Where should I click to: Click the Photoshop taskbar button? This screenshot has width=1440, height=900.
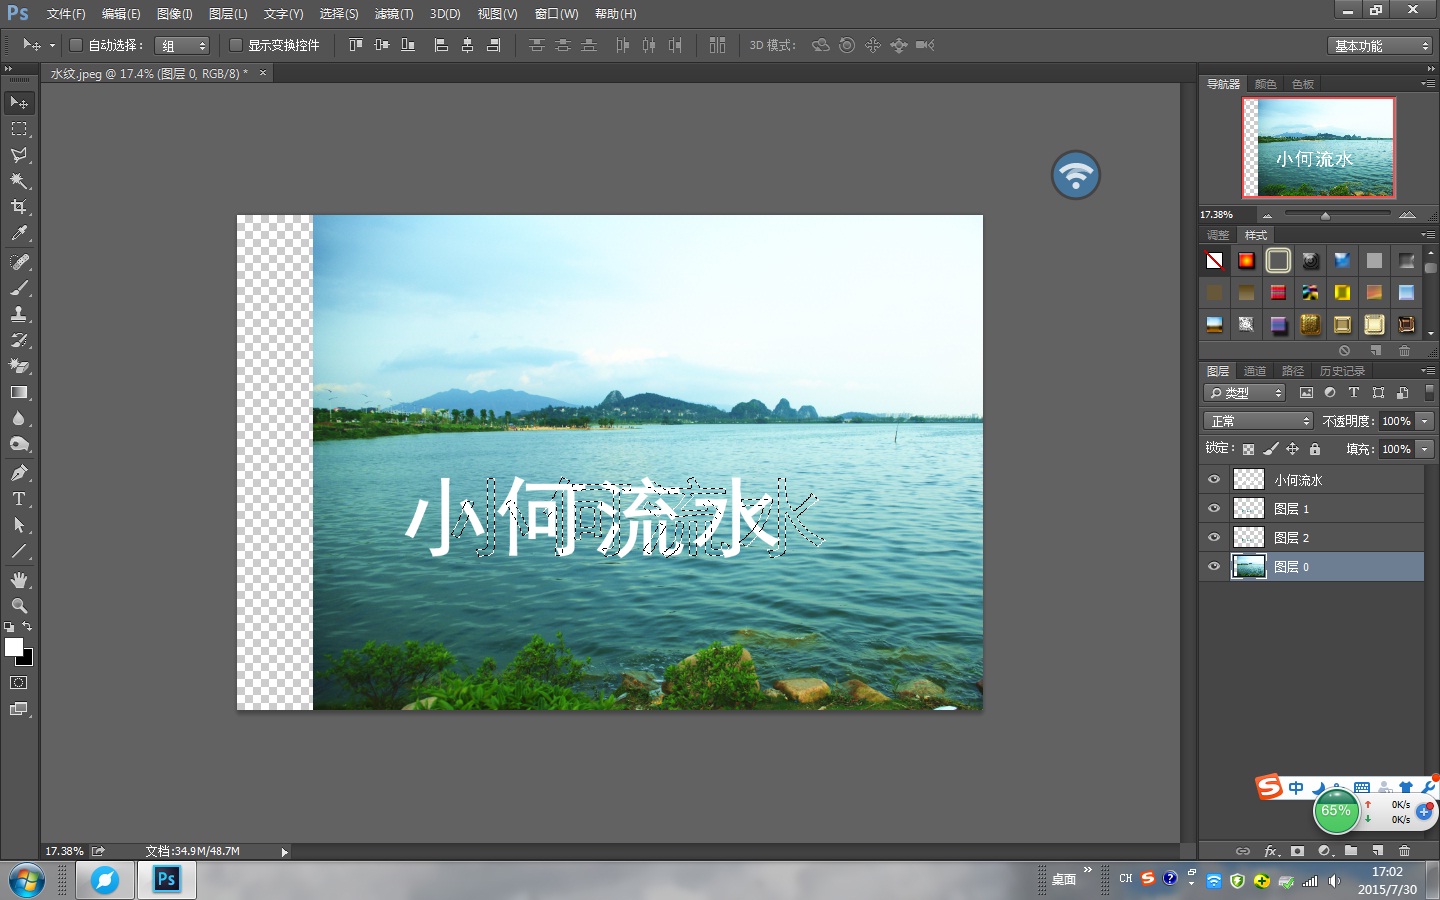(x=166, y=880)
